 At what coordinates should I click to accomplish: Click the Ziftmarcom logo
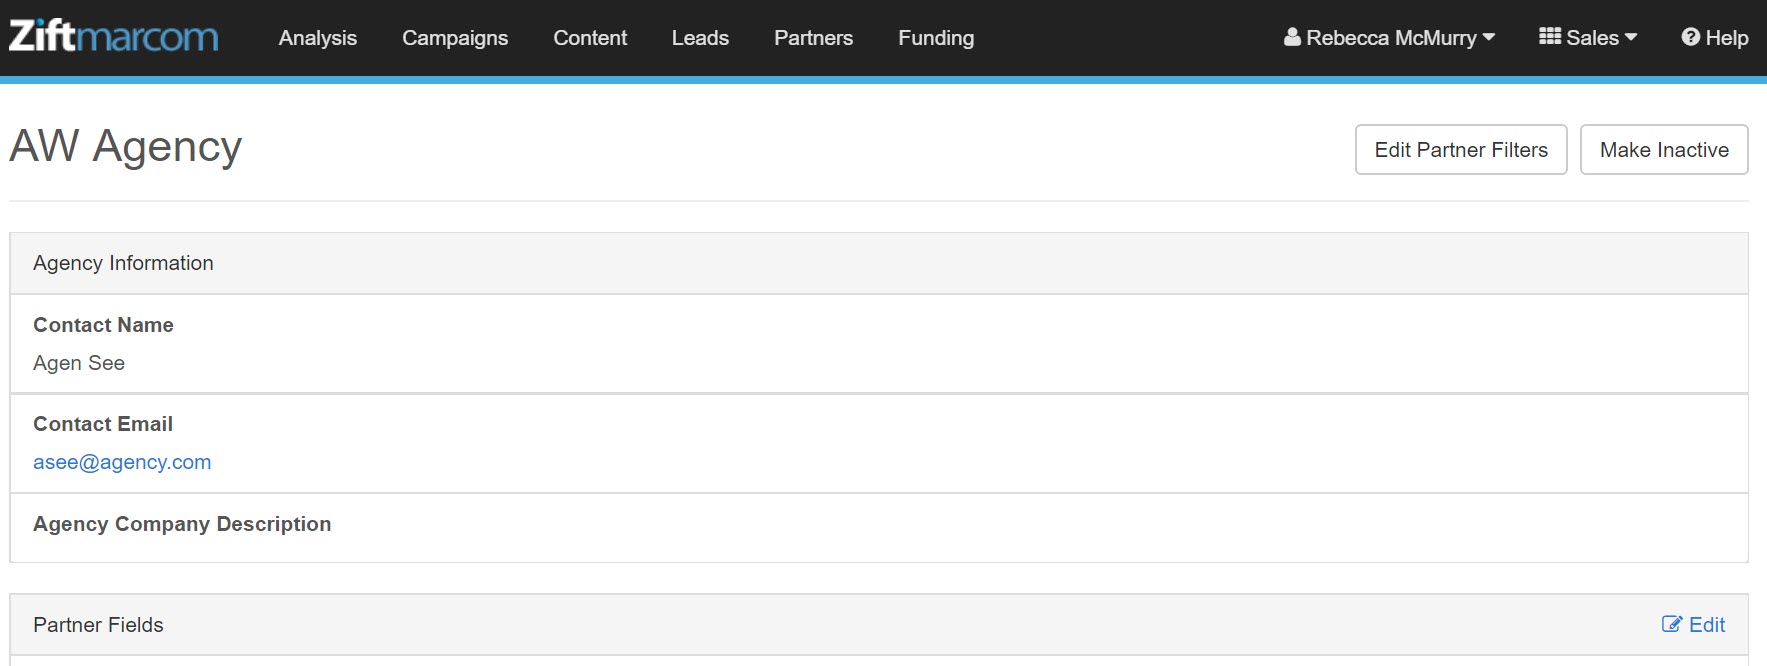(113, 37)
